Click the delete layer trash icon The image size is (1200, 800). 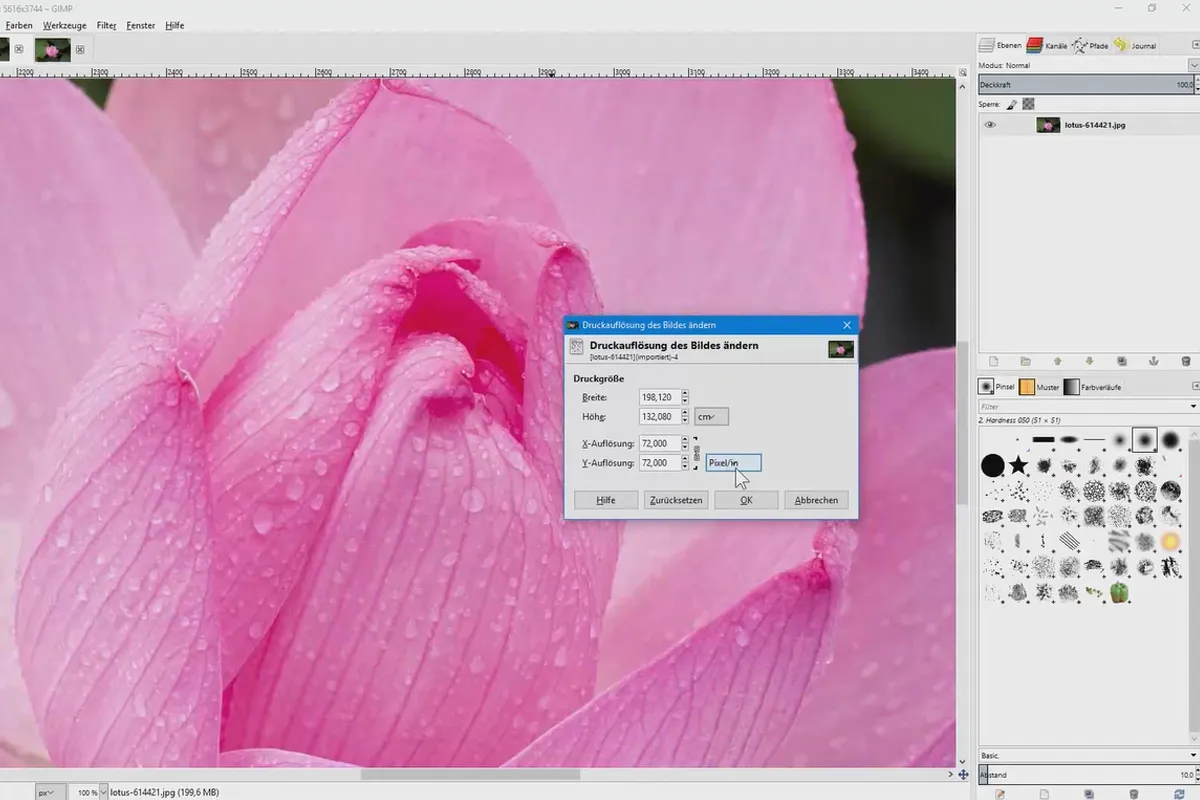tap(1186, 361)
